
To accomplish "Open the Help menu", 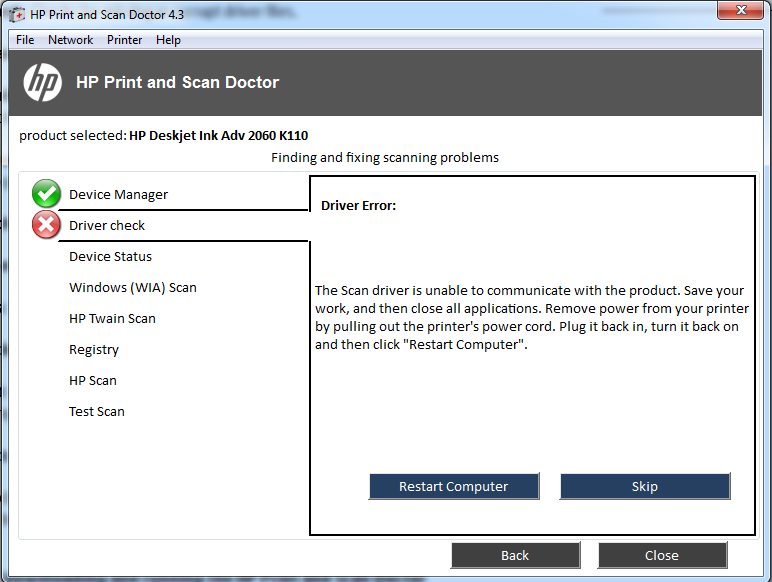I will tap(168, 40).
